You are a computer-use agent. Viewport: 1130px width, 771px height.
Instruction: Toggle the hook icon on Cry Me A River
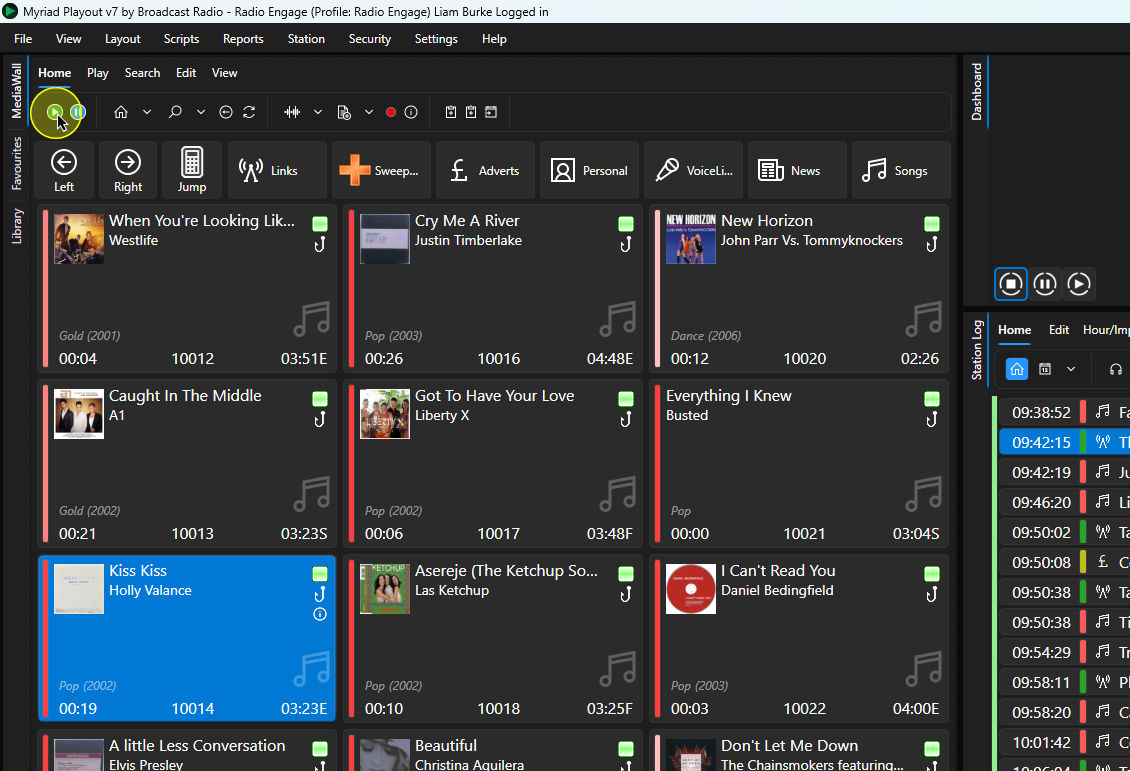pos(626,244)
